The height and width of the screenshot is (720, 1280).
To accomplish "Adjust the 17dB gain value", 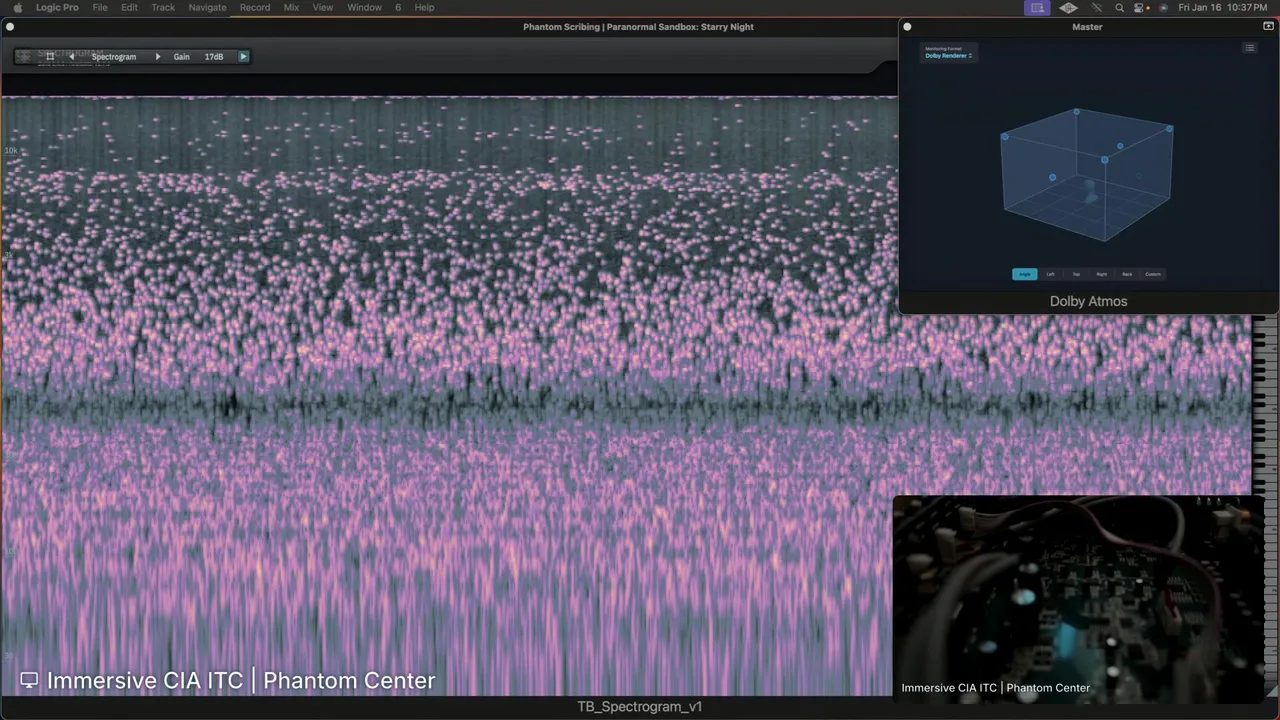I will point(214,57).
